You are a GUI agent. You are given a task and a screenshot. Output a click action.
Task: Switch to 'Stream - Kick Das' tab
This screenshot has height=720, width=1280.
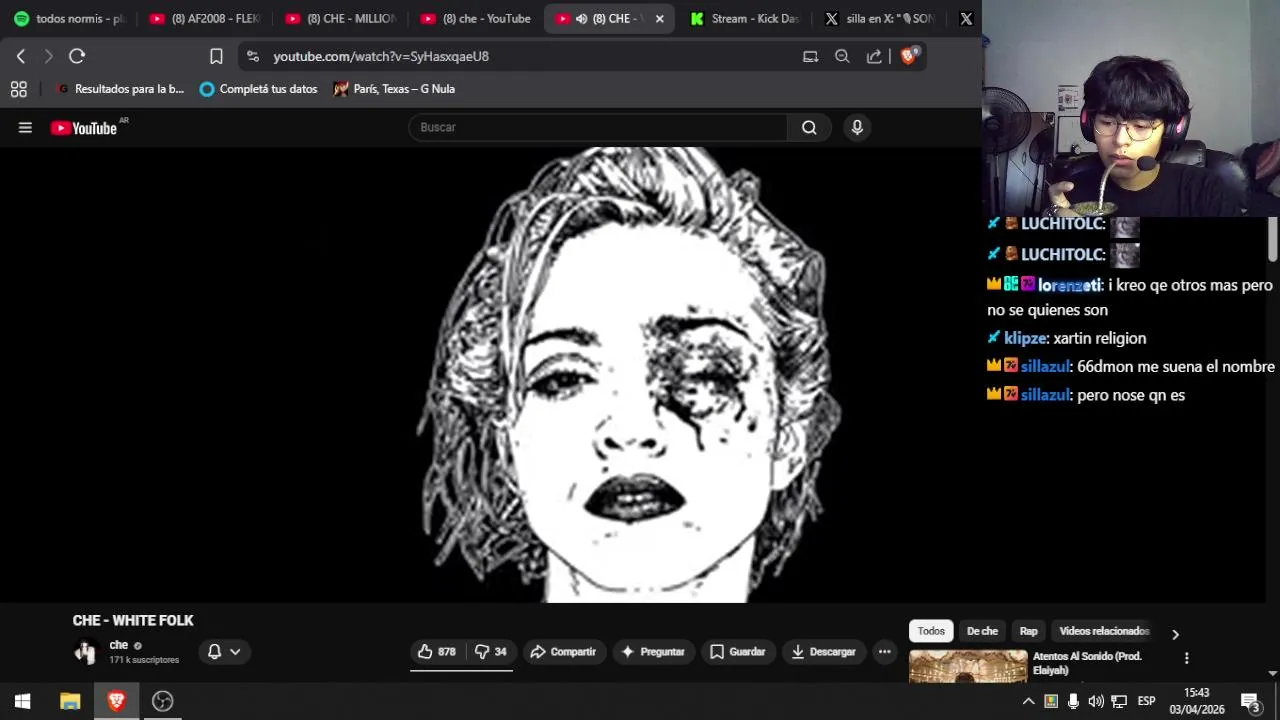point(745,18)
